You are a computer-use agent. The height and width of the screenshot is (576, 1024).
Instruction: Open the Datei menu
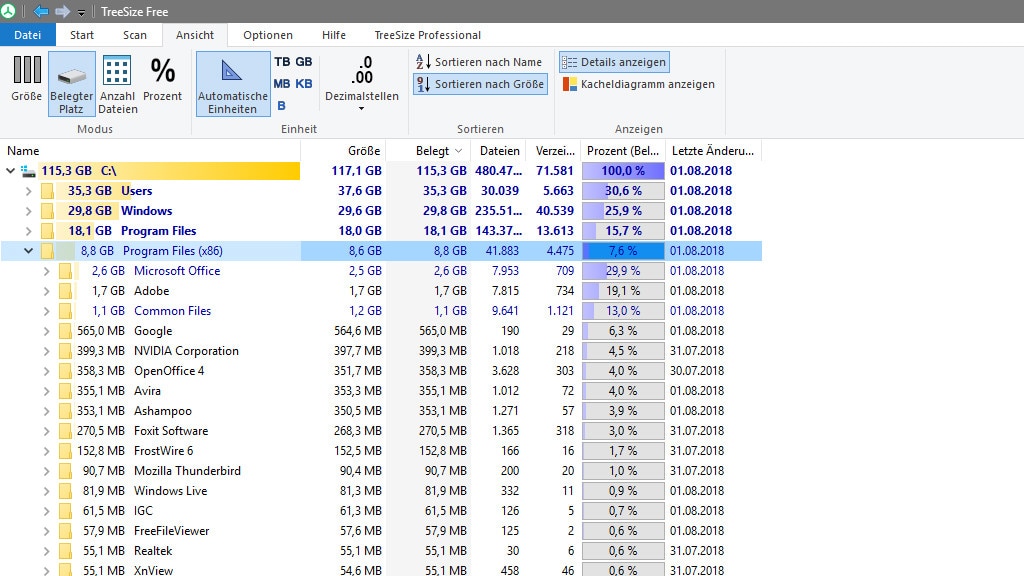27,35
